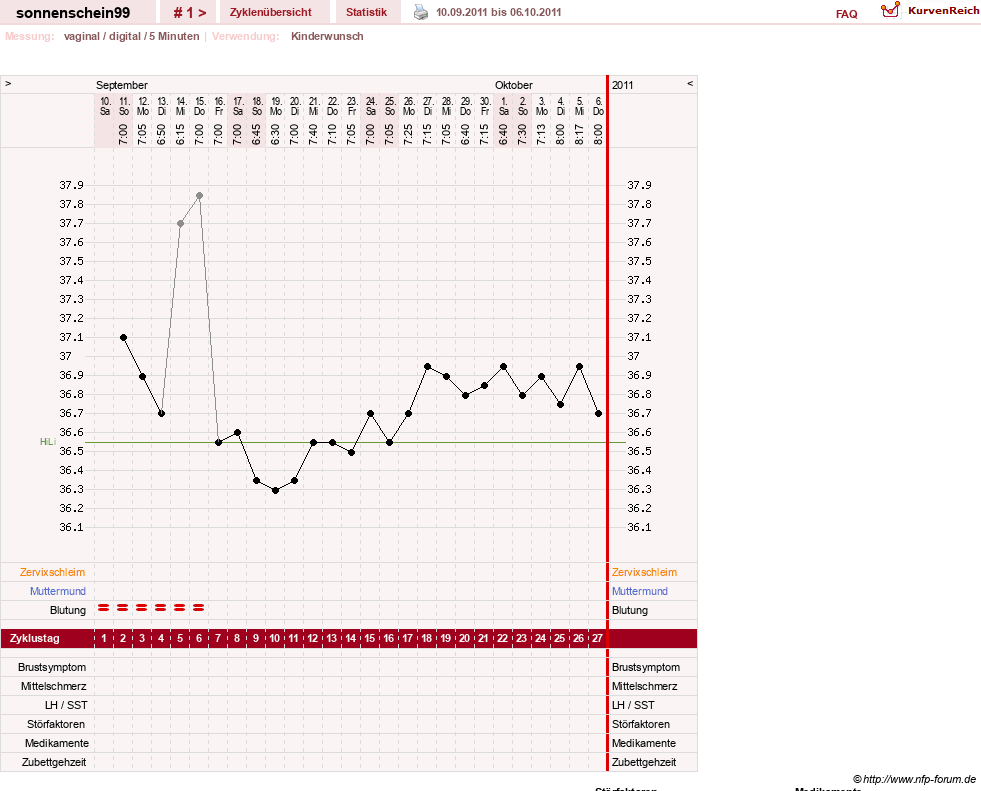Image resolution: width=981 pixels, height=791 pixels.
Task: Click the left Muttermund row label
Action: tap(58, 591)
